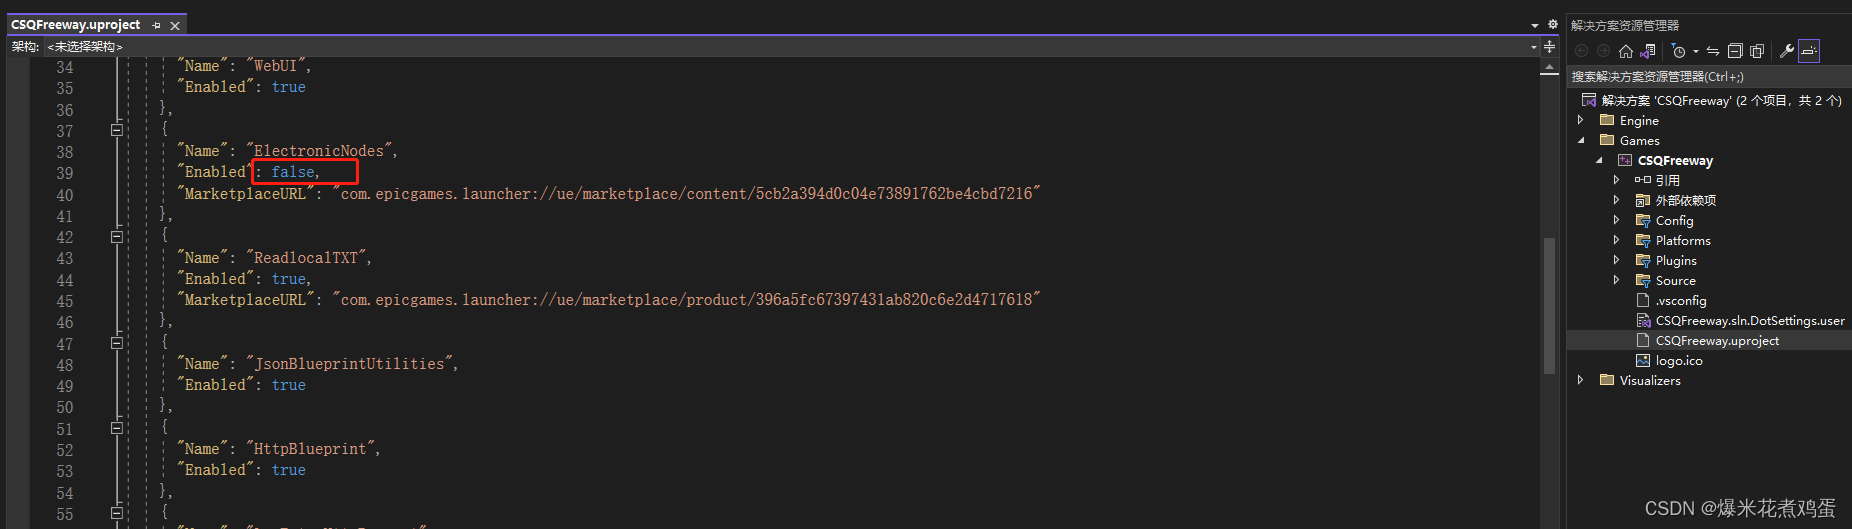The height and width of the screenshot is (529, 1852).
Task: Expand the Plugins folder
Action: [x=1617, y=260]
